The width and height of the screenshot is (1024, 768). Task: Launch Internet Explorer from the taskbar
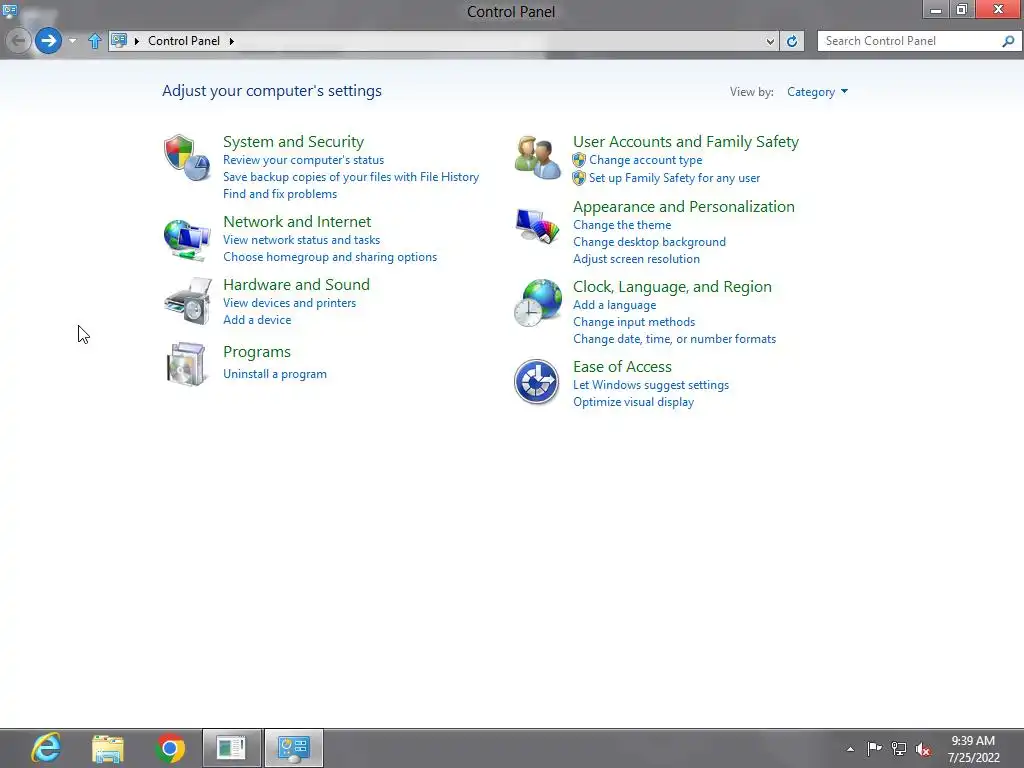pos(46,748)
